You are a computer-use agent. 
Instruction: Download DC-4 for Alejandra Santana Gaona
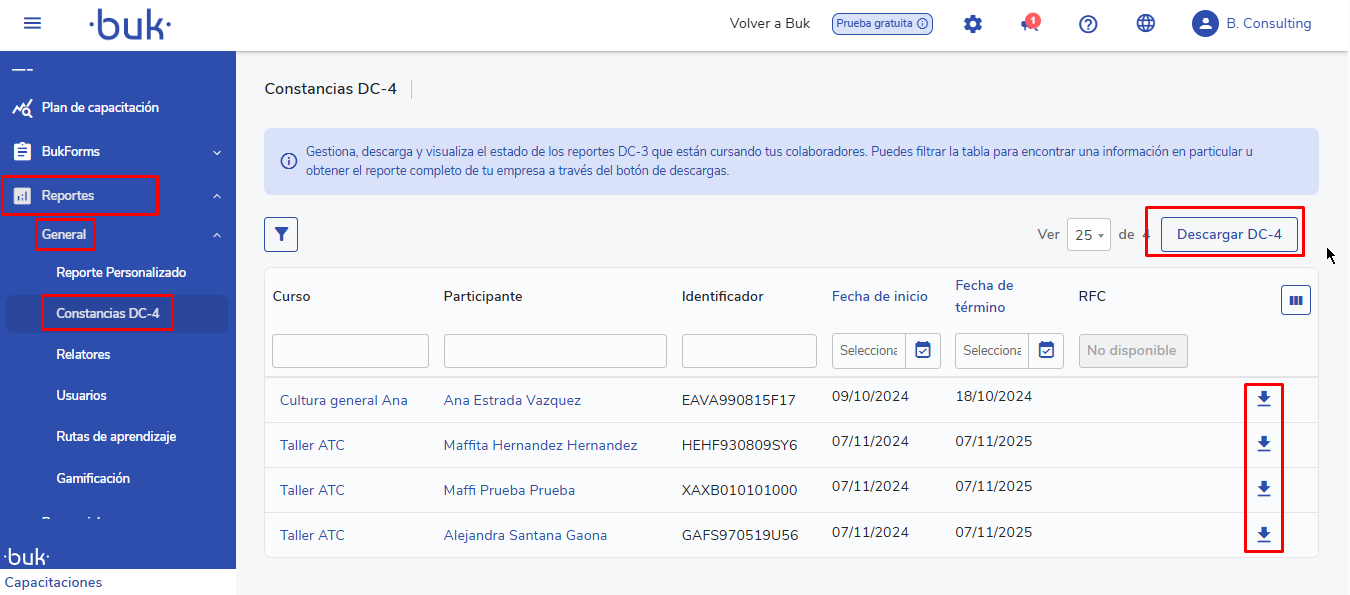coord(1263,534)
